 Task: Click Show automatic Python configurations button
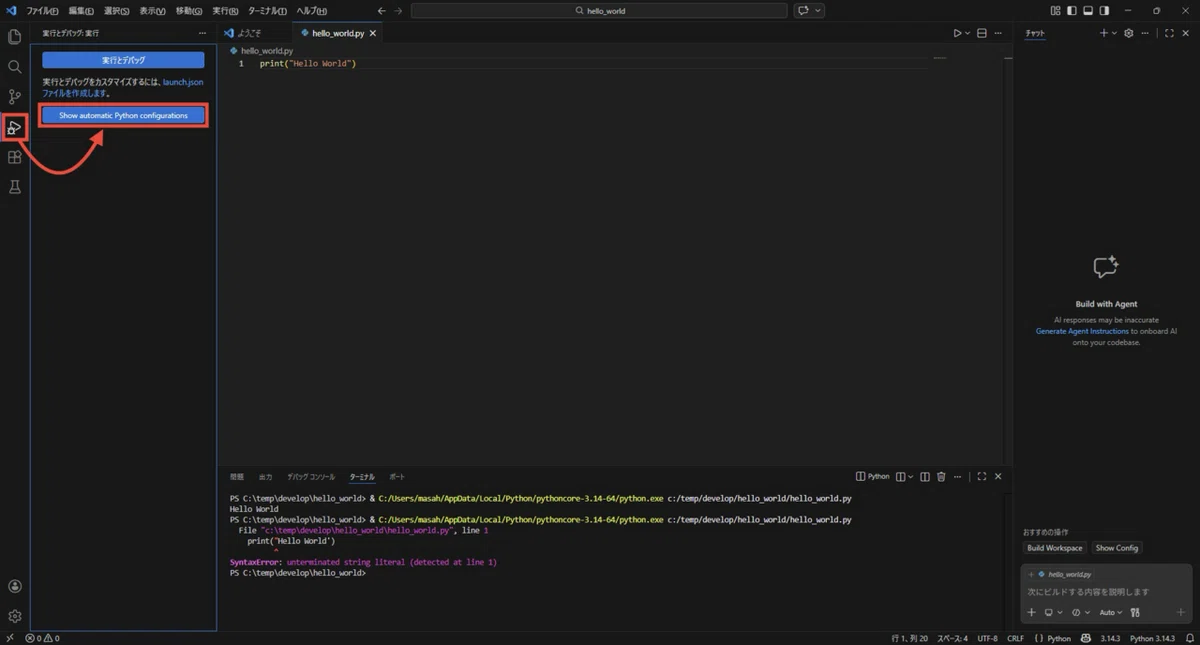click(x=123, y=116)
